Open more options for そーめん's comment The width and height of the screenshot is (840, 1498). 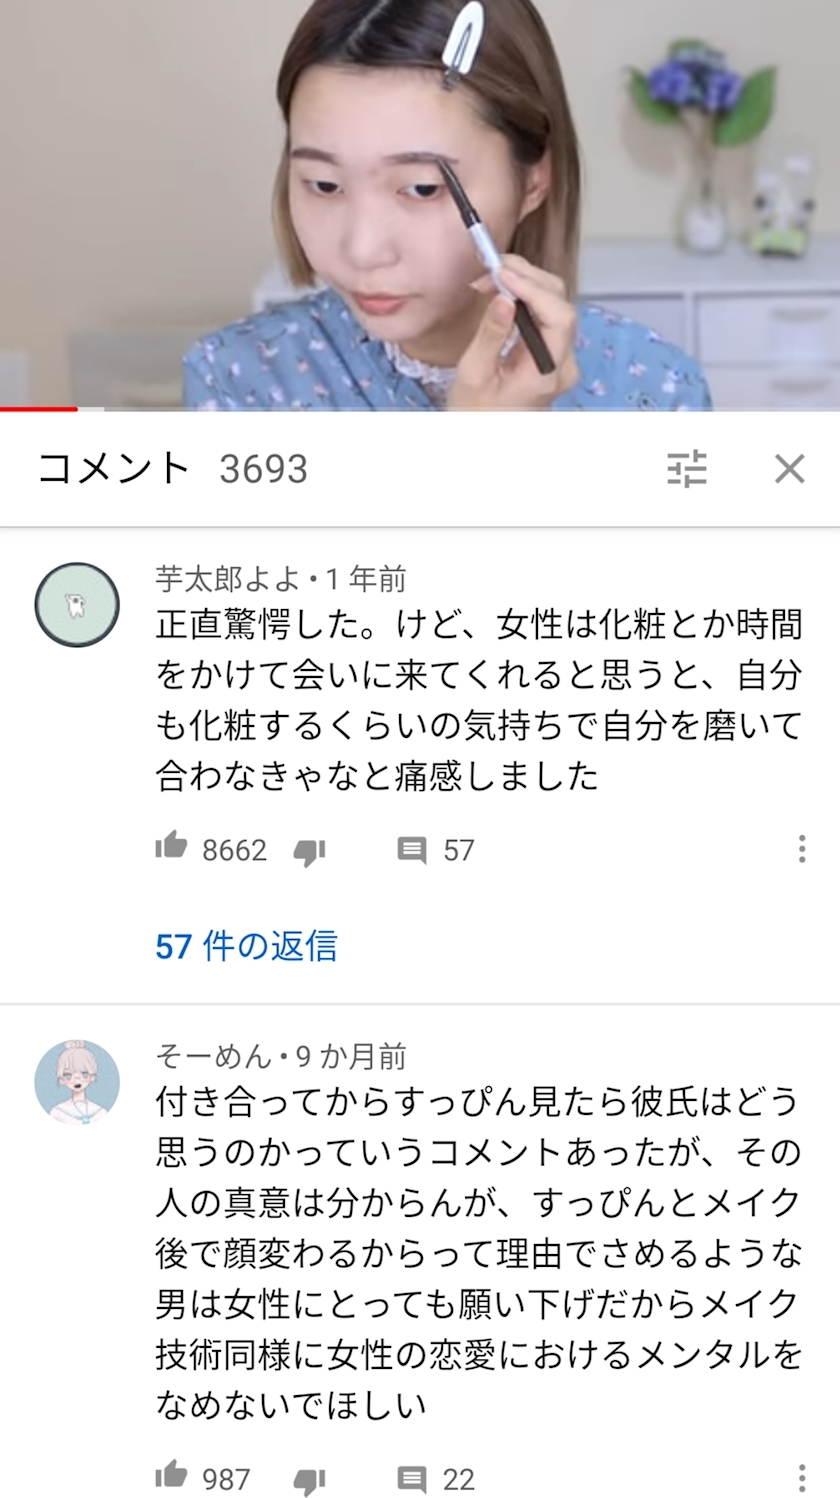(x=801, y=1478)
